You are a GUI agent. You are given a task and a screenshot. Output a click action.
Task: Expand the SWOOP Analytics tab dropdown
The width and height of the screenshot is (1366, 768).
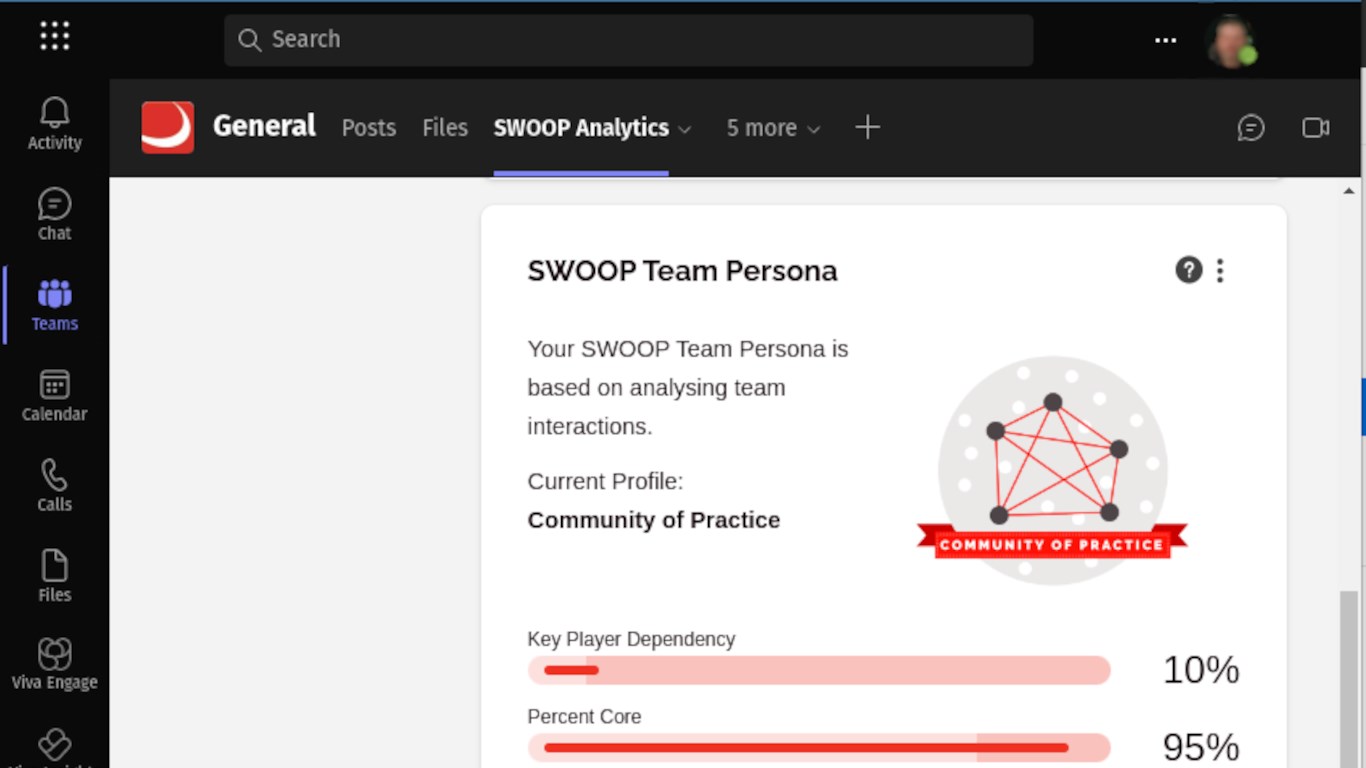pos(685,129)
